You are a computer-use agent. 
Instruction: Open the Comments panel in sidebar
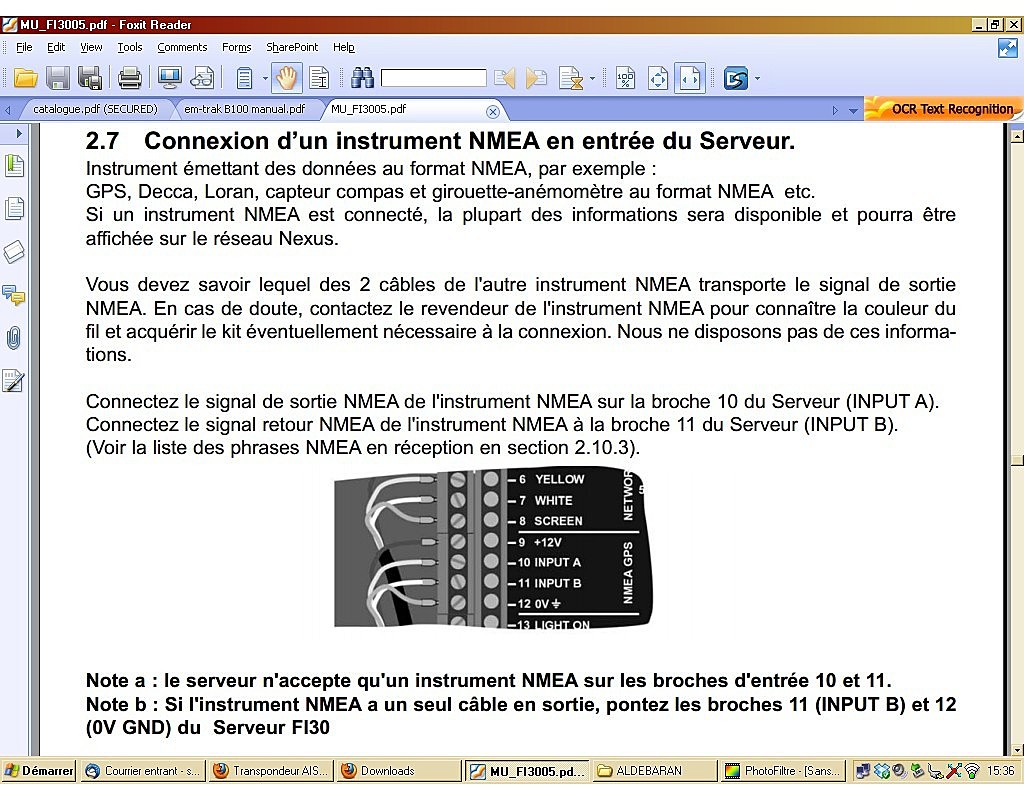pos(14,295)
